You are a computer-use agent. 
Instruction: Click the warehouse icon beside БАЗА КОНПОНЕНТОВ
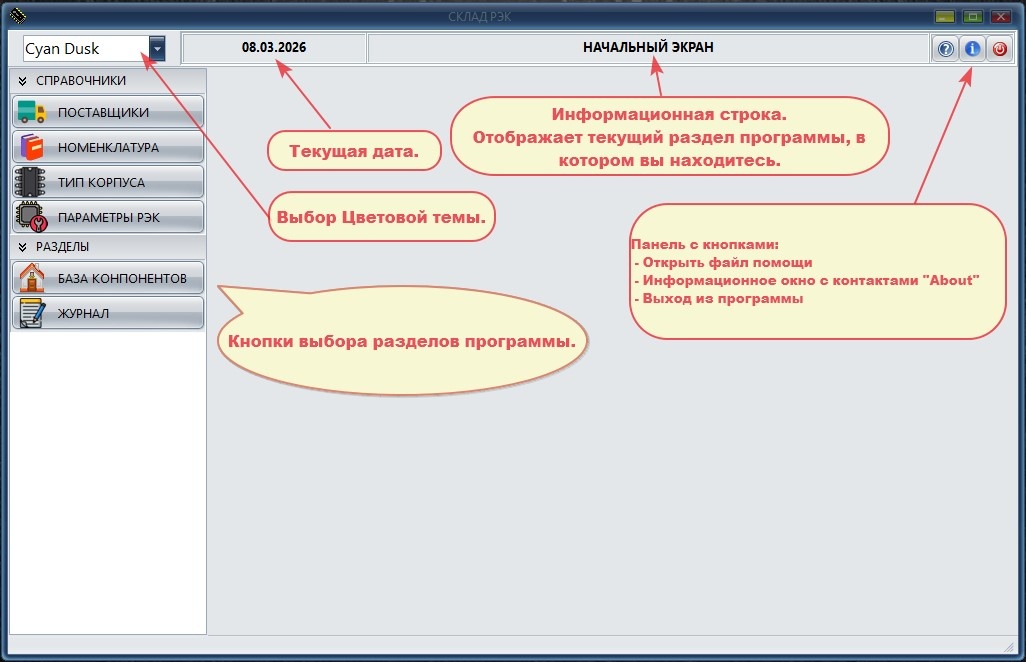(31, 278)
